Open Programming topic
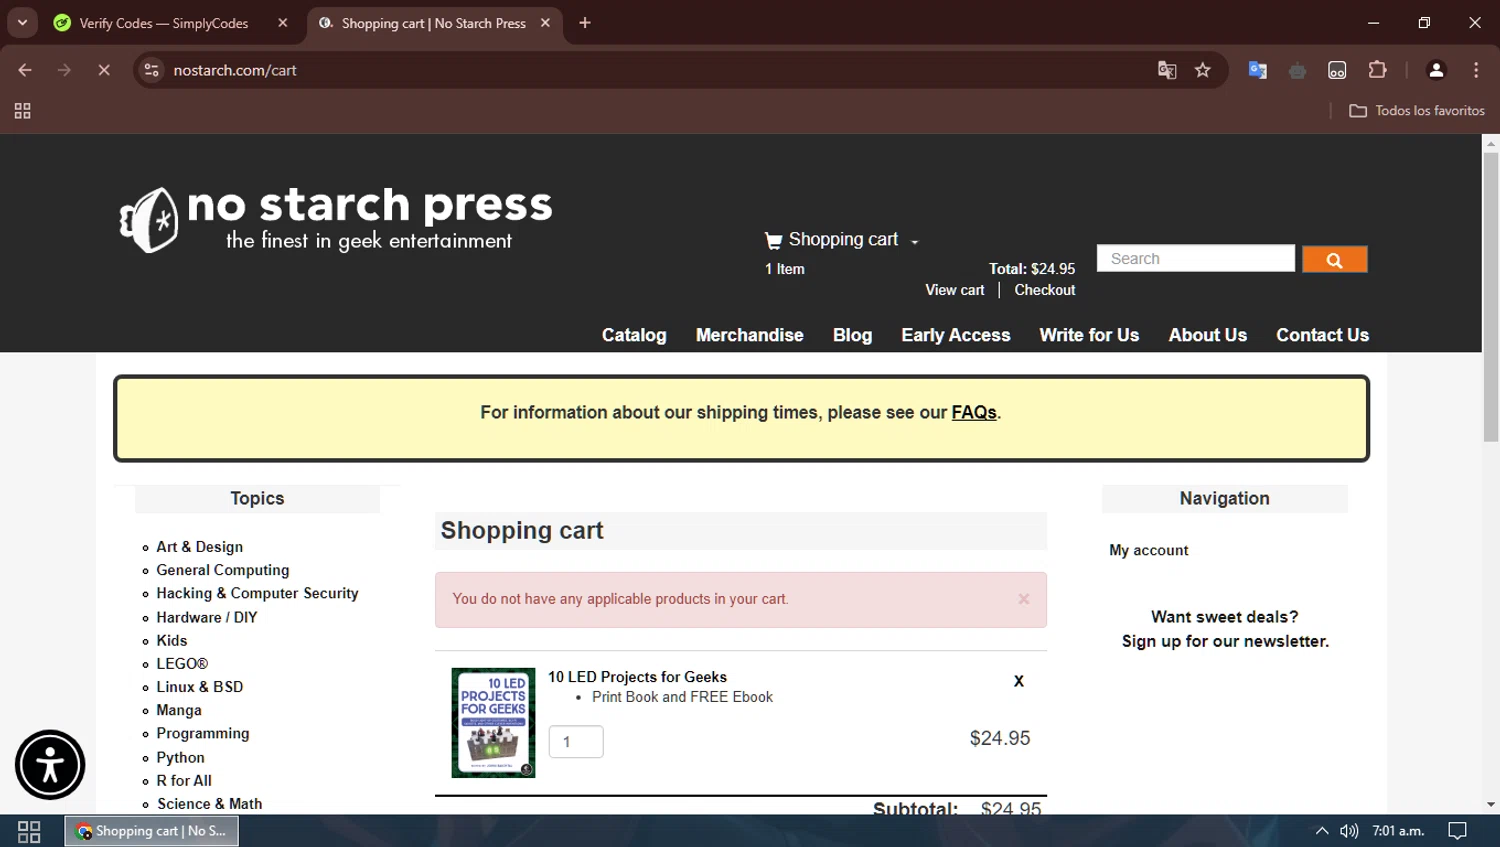The height and width of the screenshot is (847, 1500). [202, 733]
